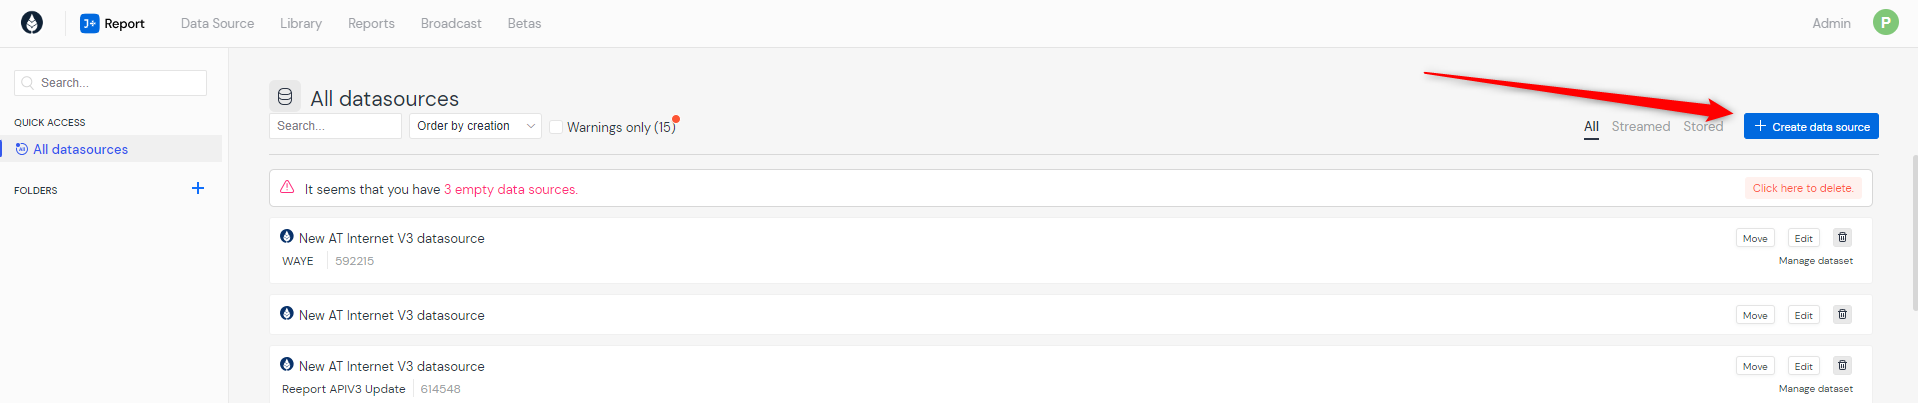Click the plus icon to add folder

click(198, 188)
